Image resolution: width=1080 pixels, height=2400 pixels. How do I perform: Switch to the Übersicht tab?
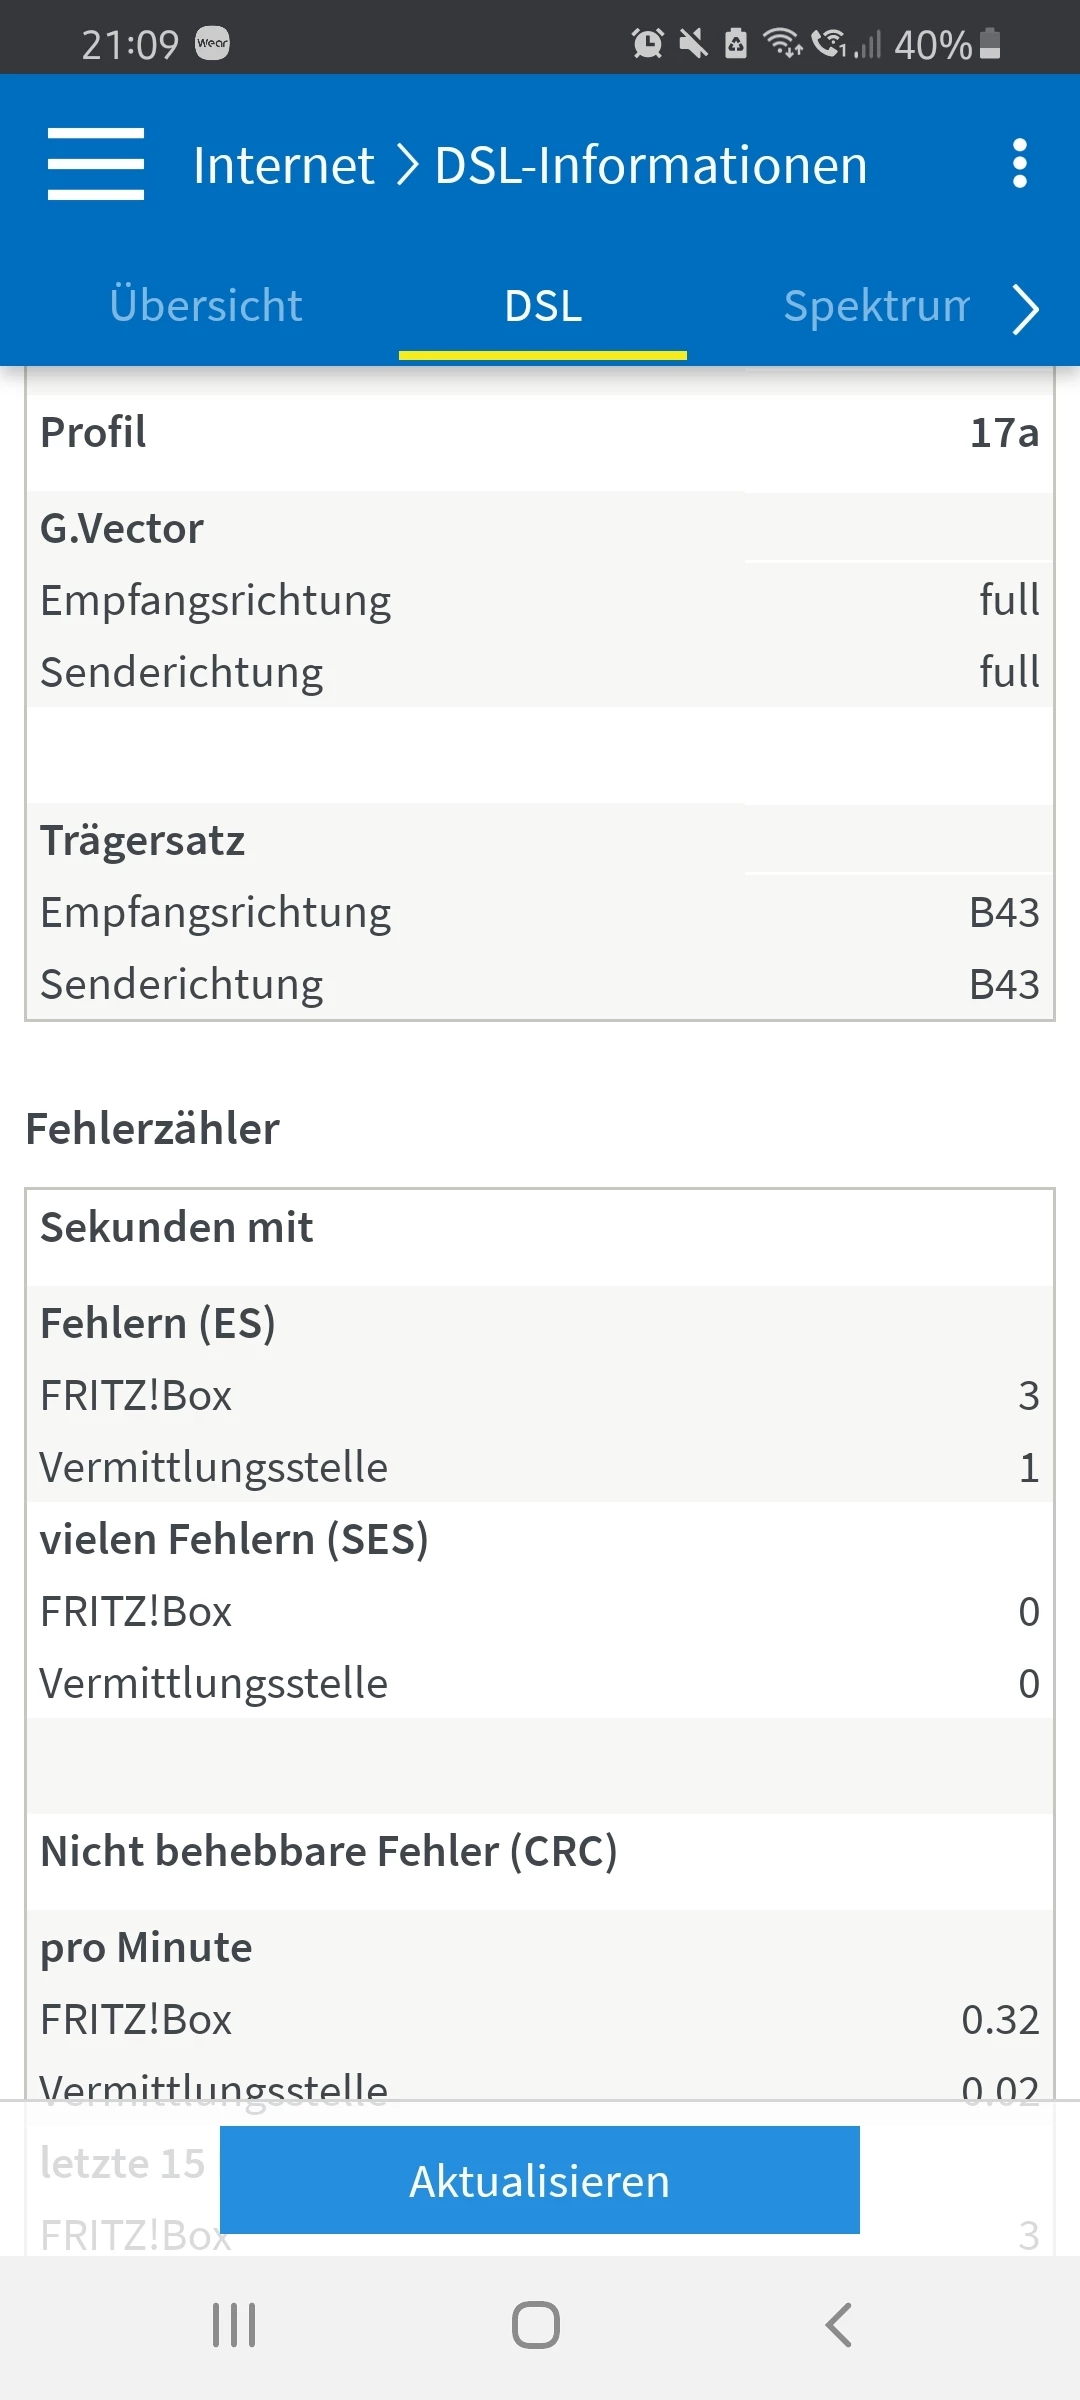pyautogui.click(x=206, y=306)
